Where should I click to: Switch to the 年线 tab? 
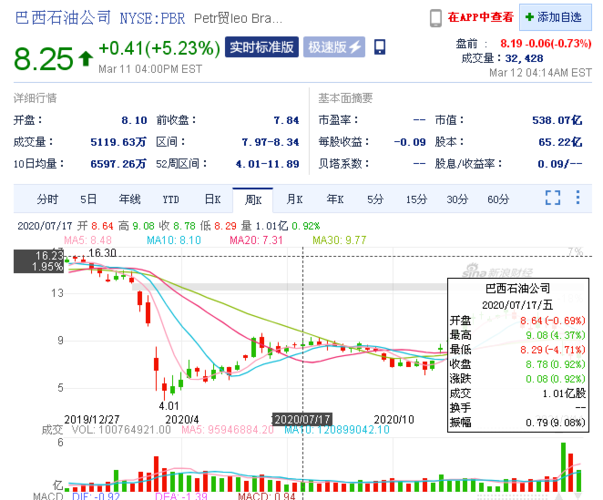pyautogui.click(x=130, y=199)
